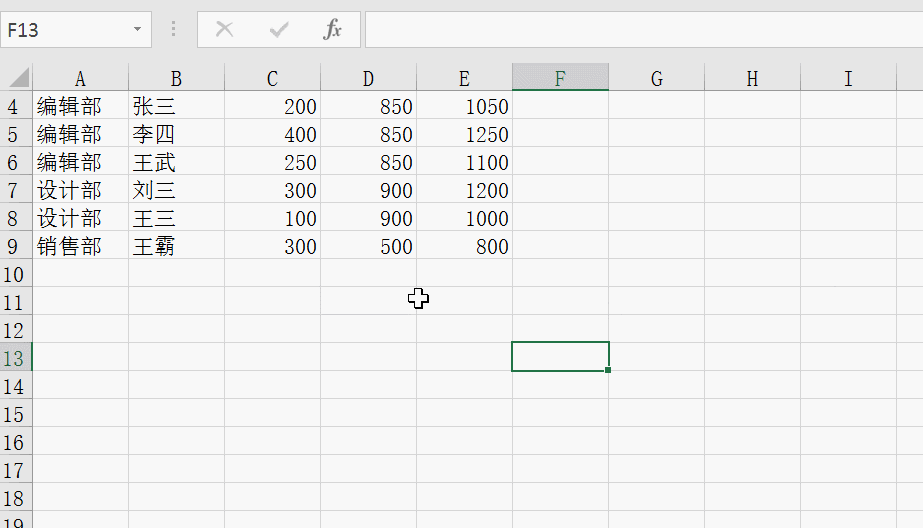Click cell containing 王霸
The image size is (923, 528).
[176, 247]
